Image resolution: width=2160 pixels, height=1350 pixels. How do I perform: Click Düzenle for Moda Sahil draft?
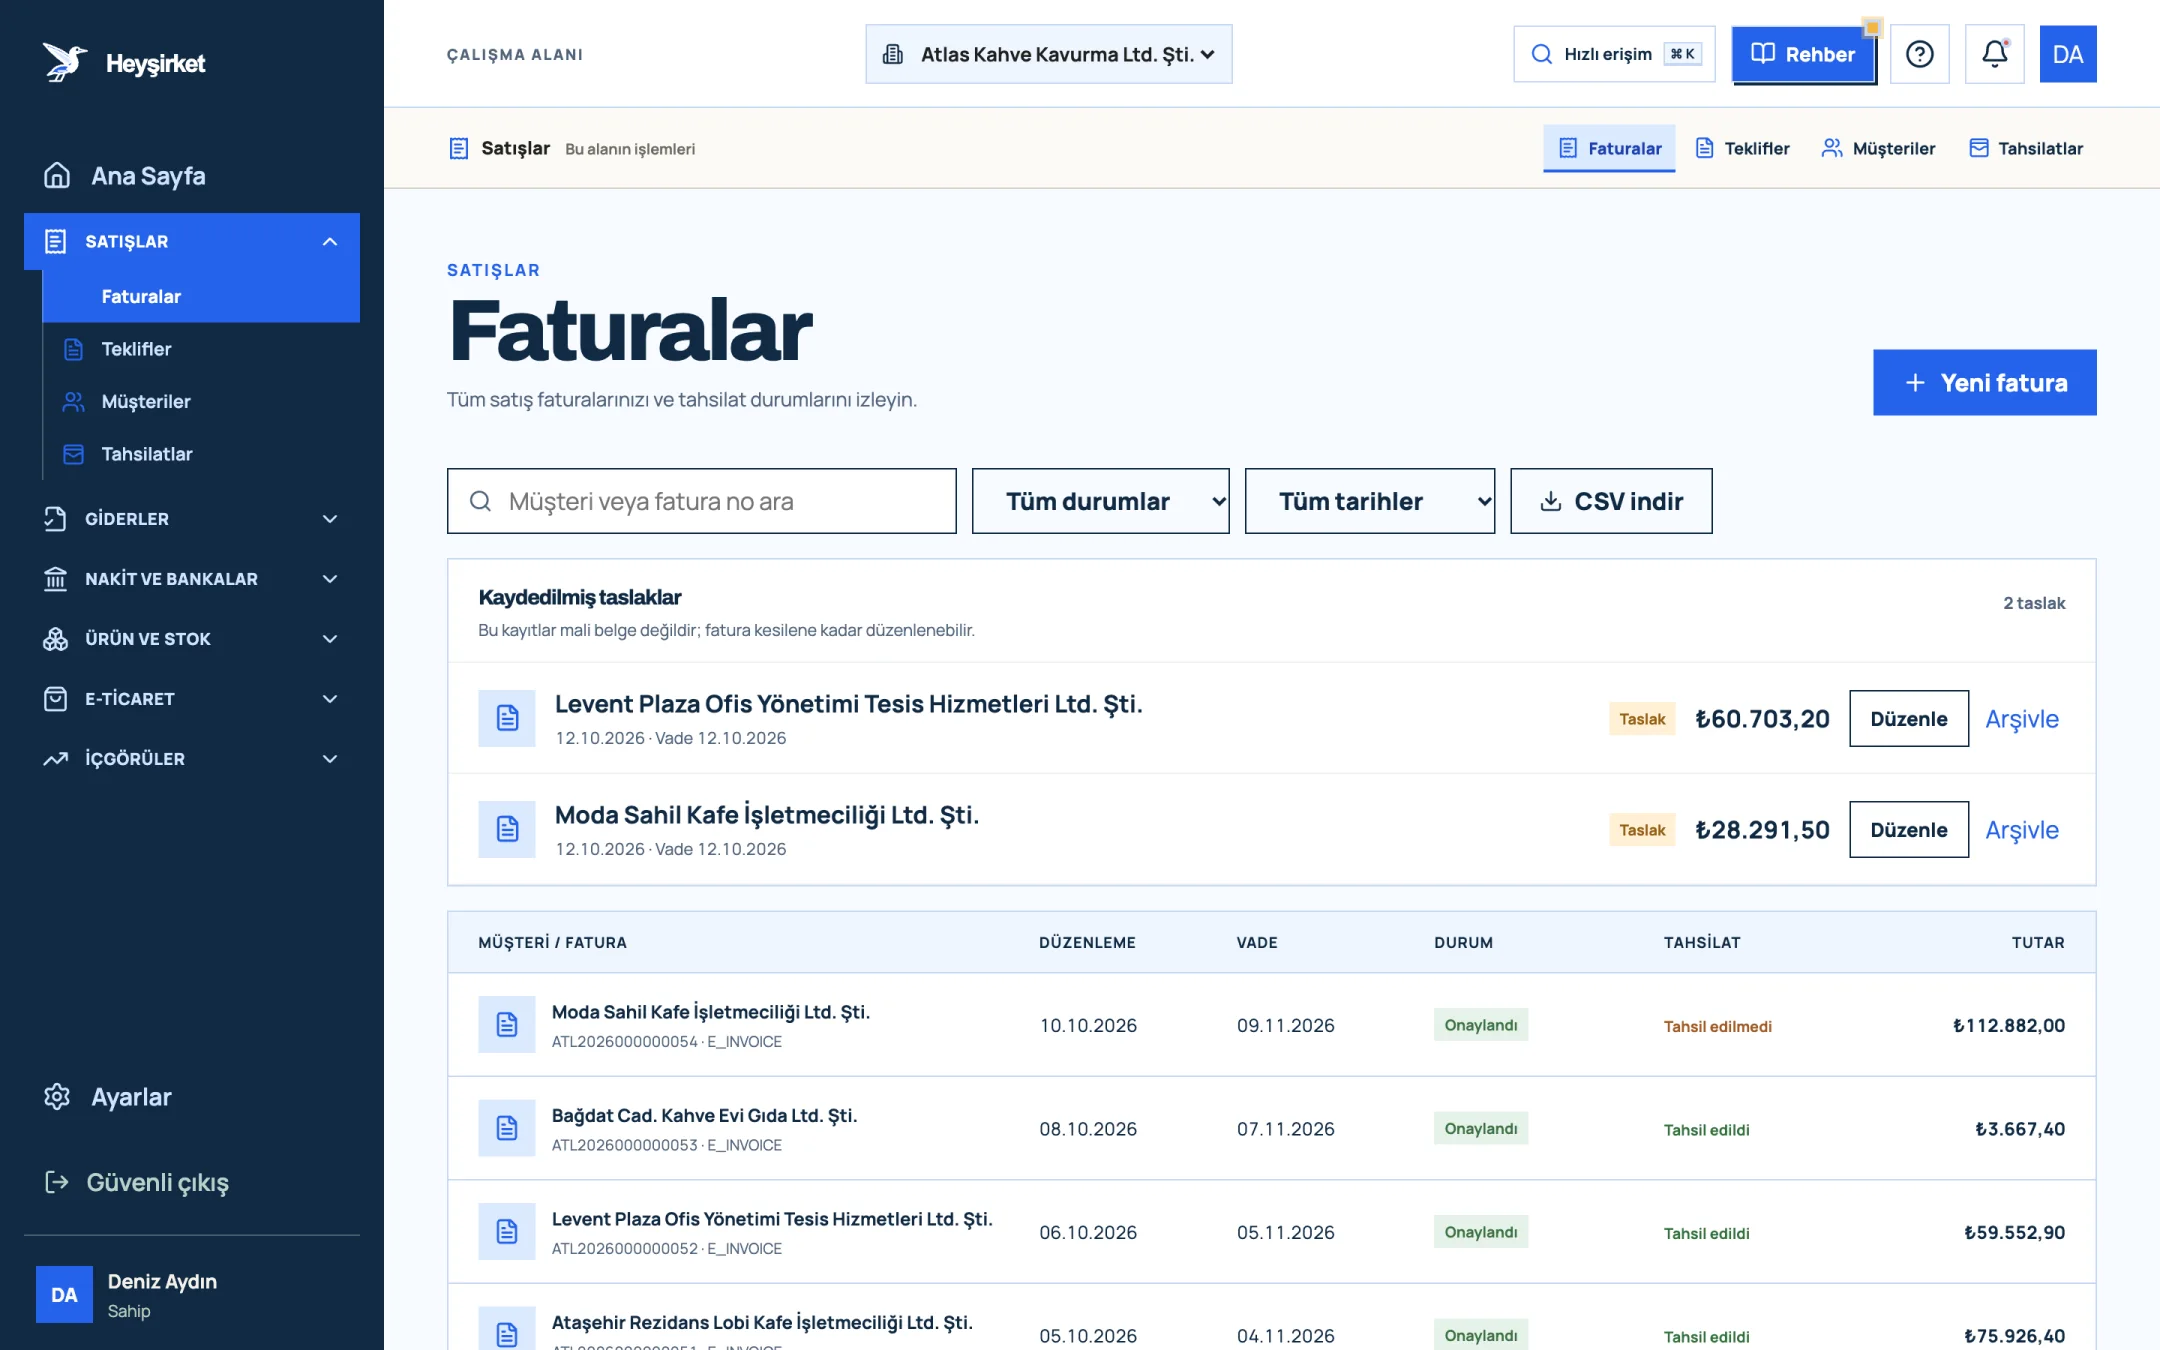pyautogui.click(x=1909, y=829)
